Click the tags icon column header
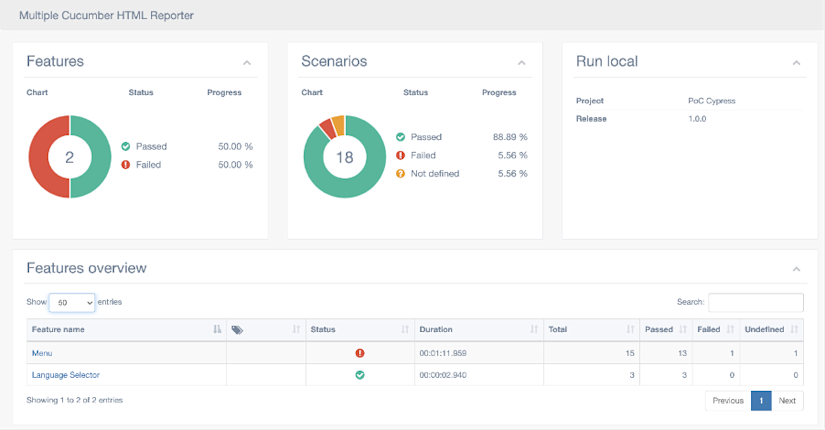 point(266,329)
